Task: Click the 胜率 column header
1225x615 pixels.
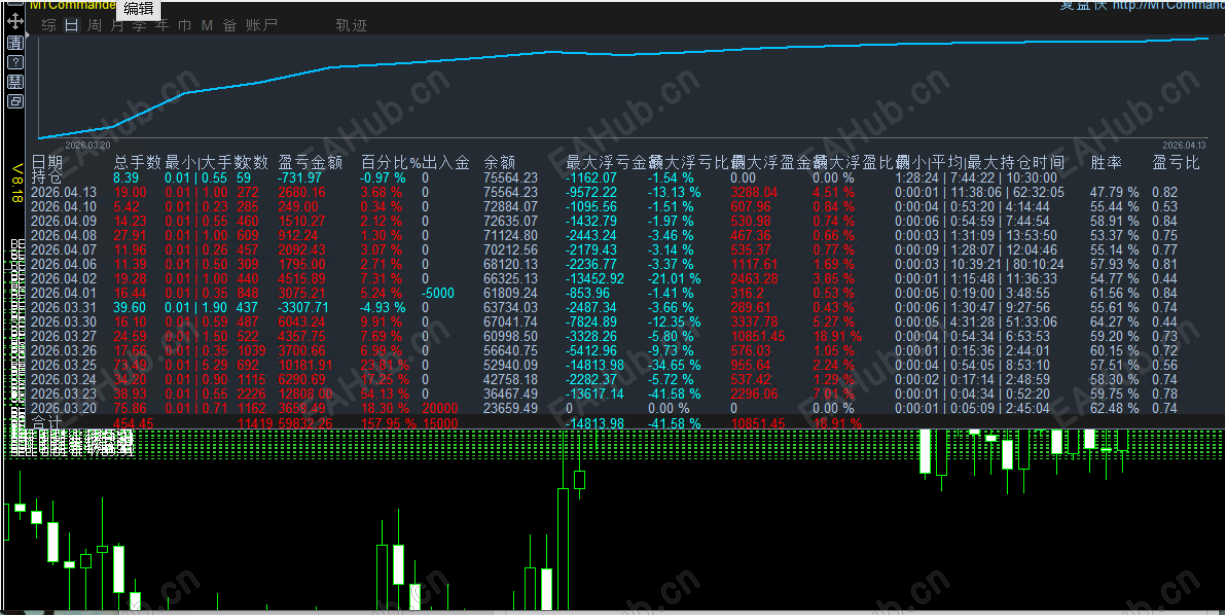Action: click(1106, 162)
